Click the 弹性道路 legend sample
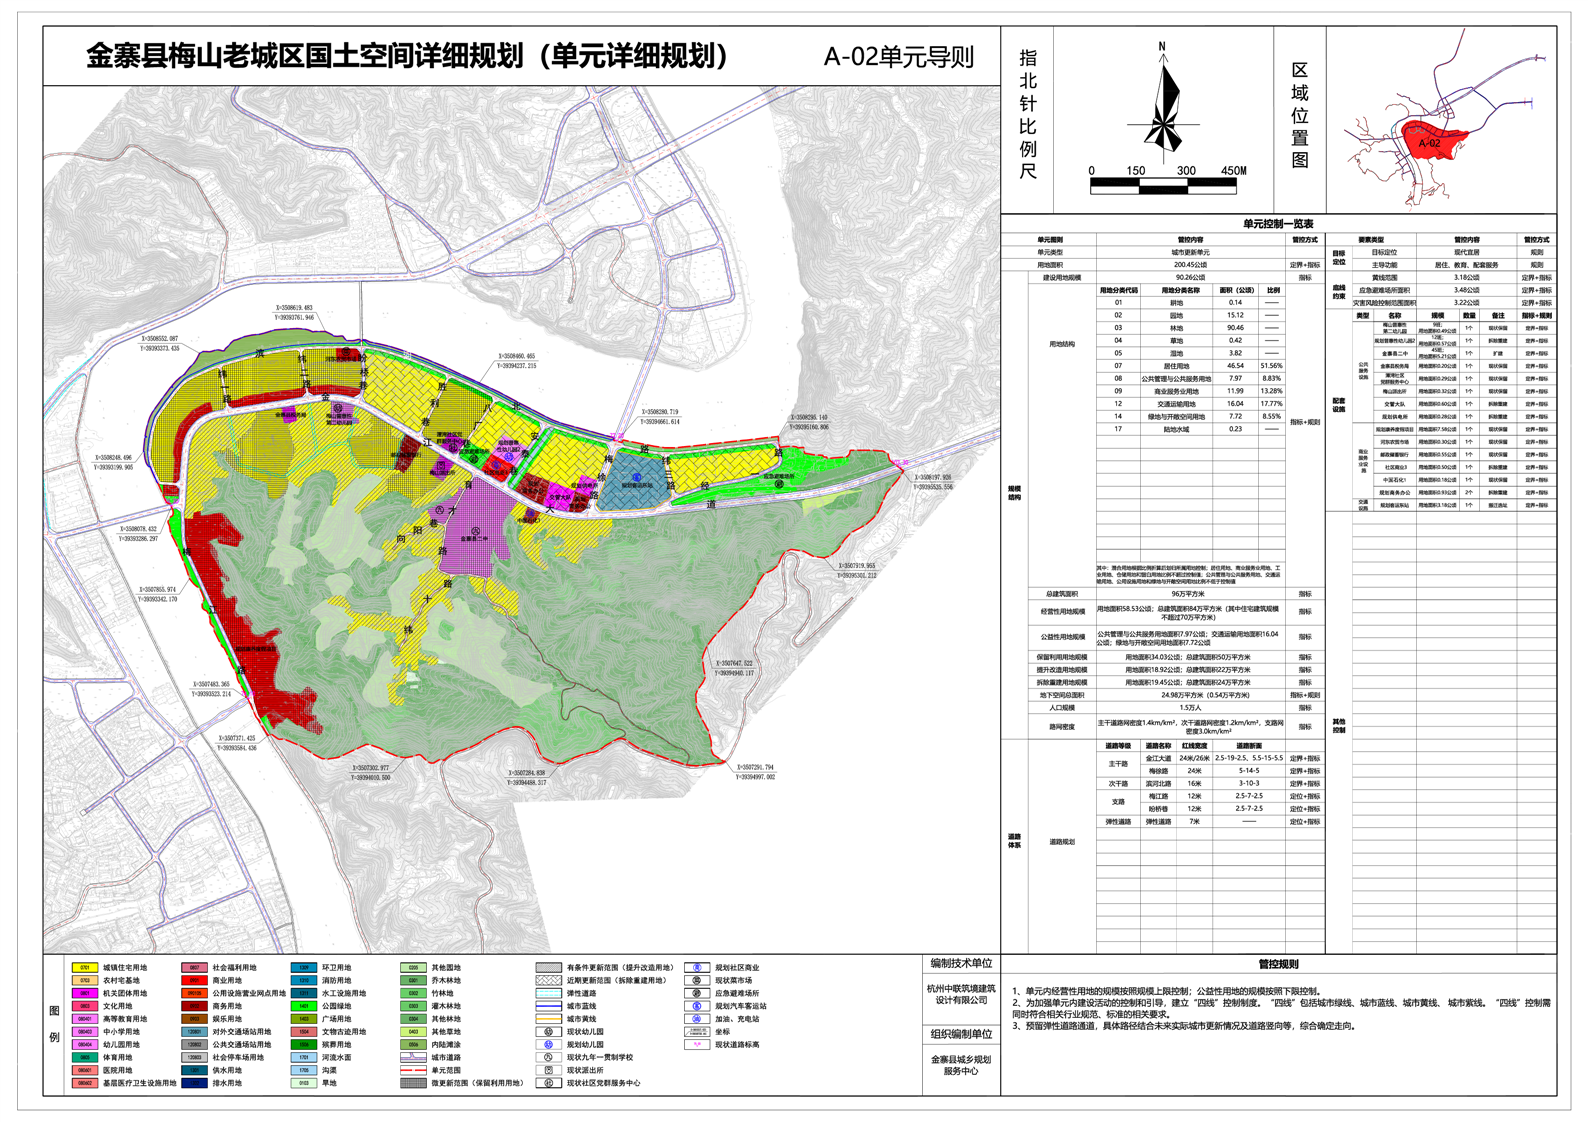The height and width of the screenshot is (1122, 1588). coord(548,994)
